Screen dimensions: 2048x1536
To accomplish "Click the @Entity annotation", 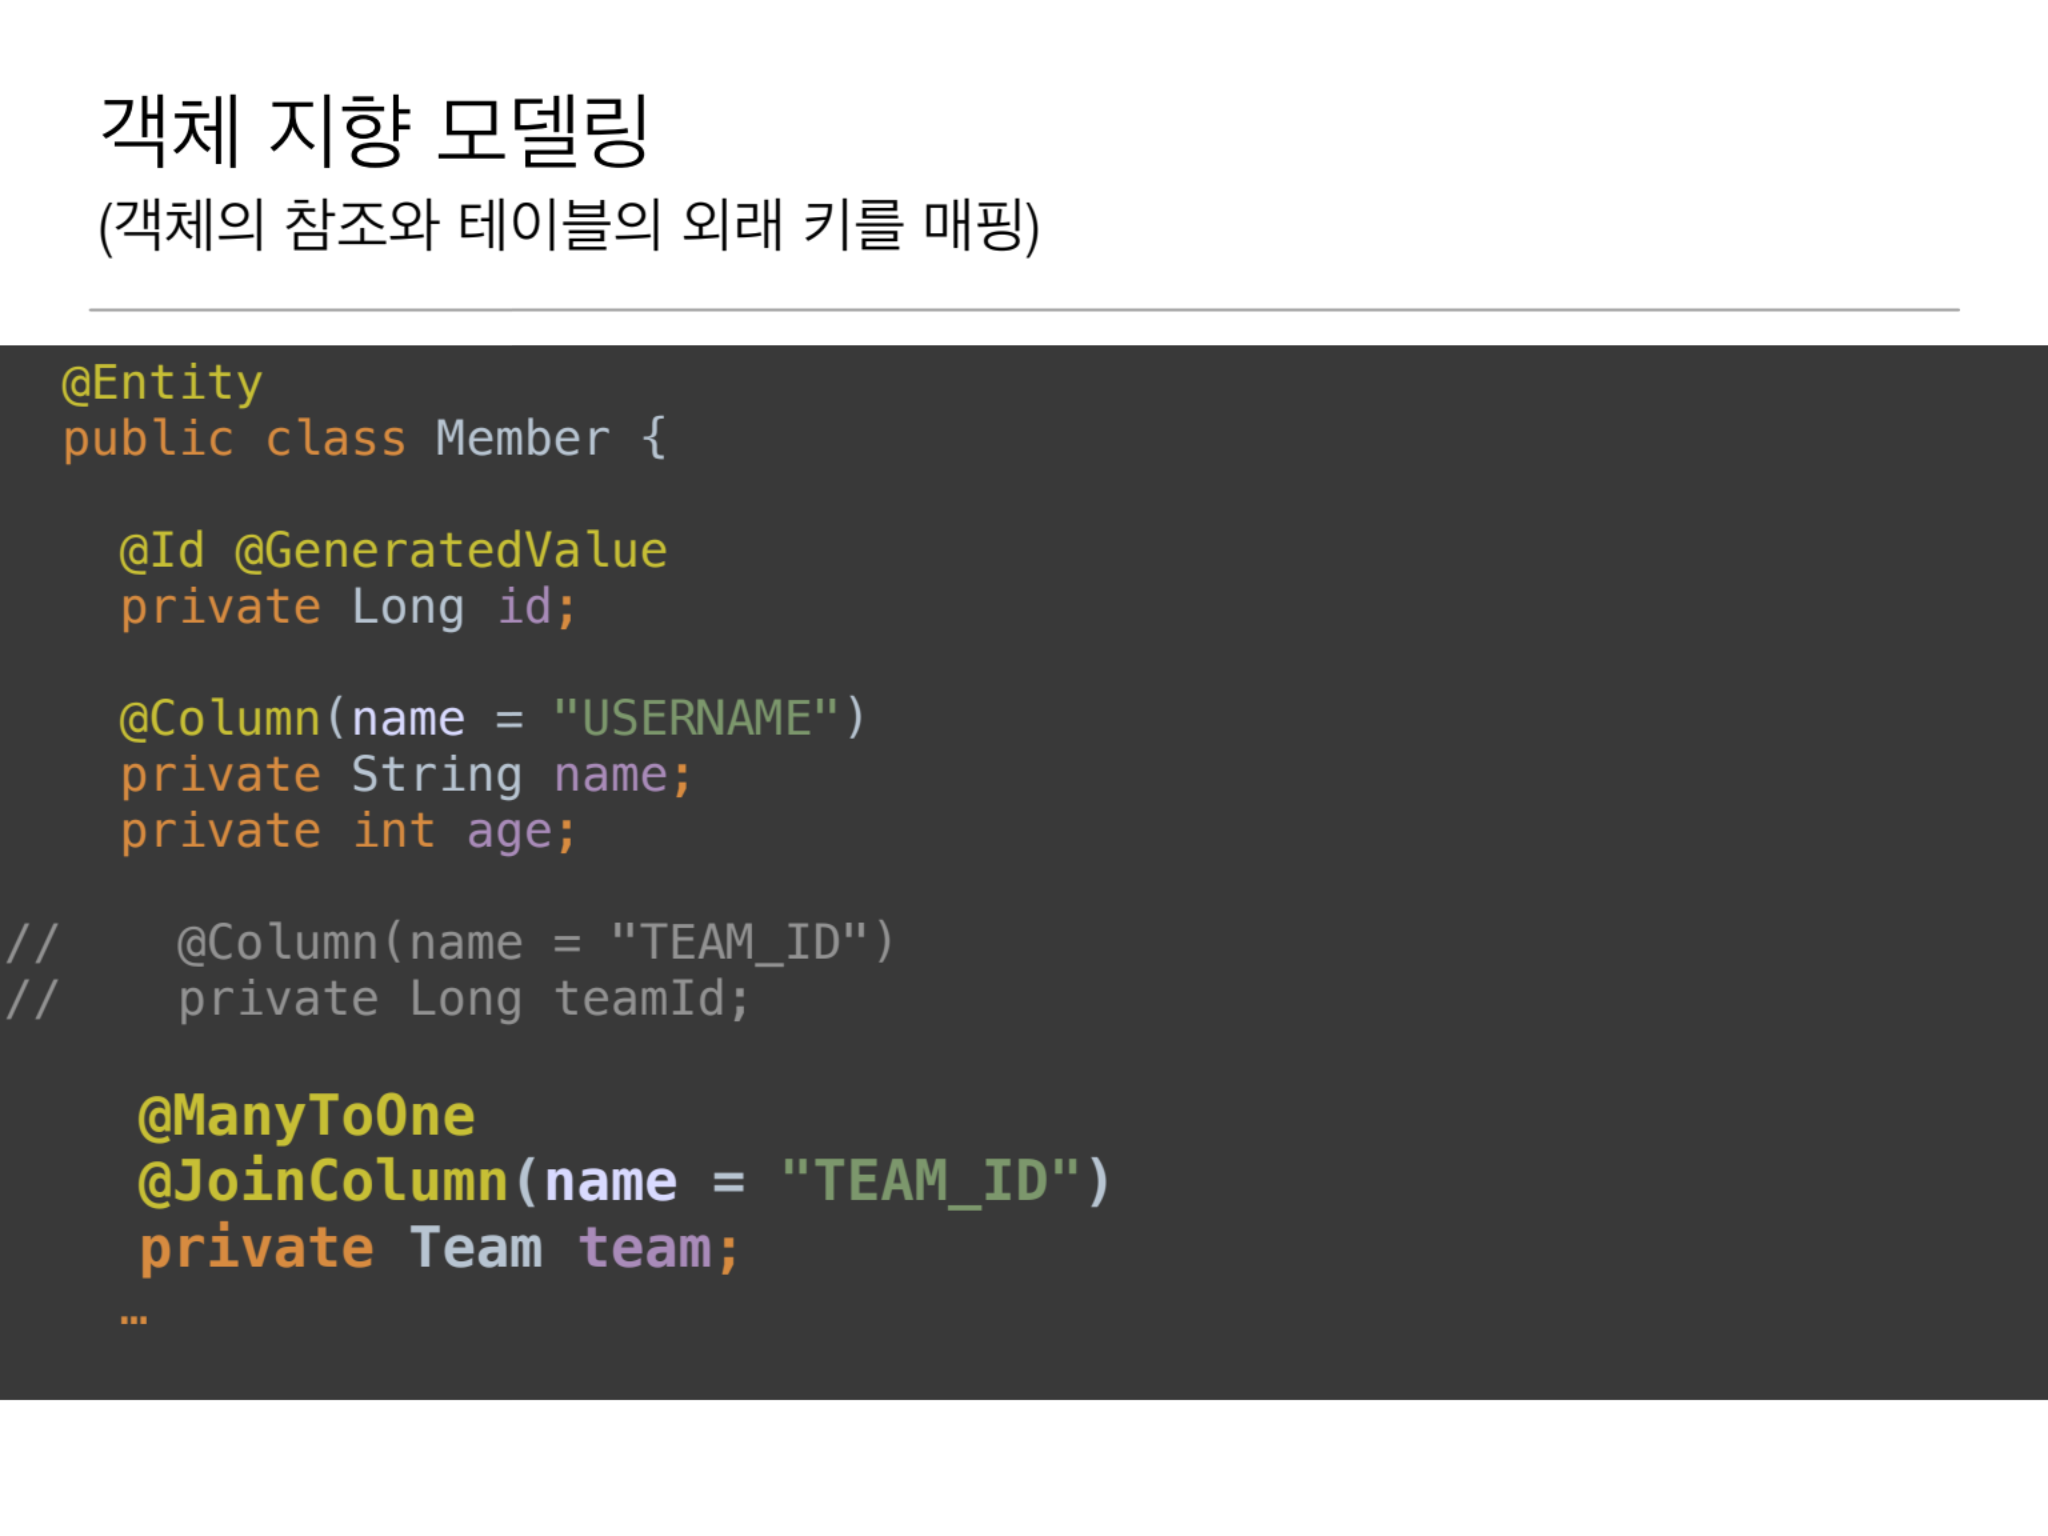I will 162,383.
